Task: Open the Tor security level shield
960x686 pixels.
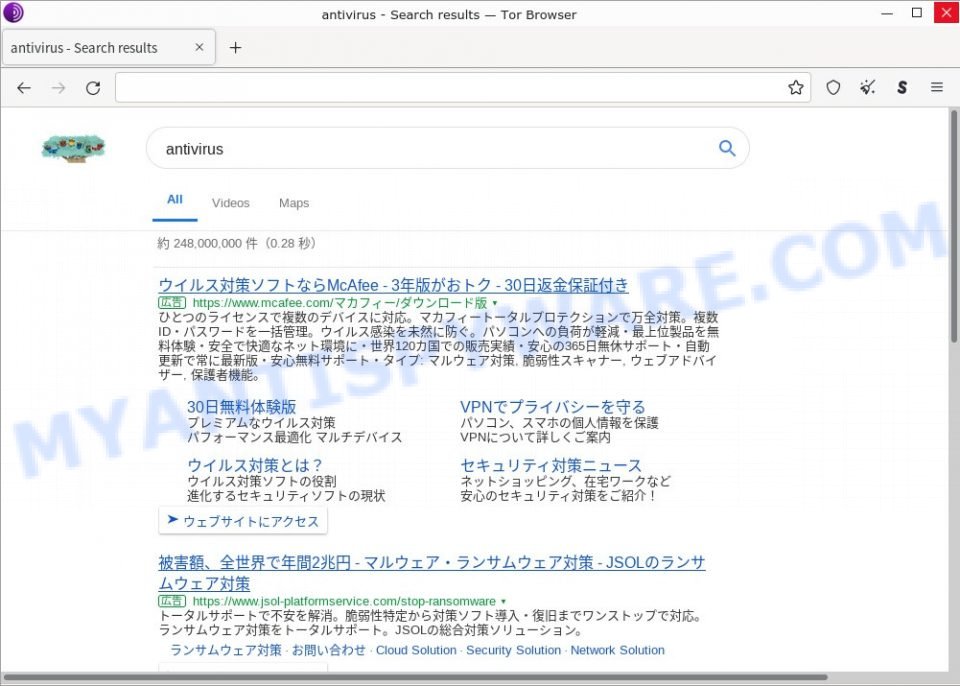Action: tap(833, 88)
